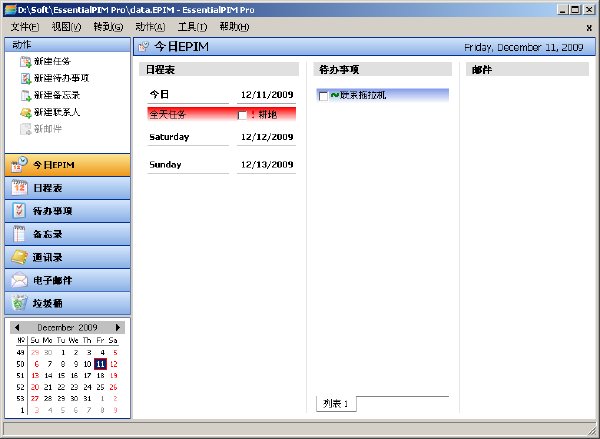Open the 转到(G) menu
Viewport: 600px width, 439px height.
(x=109, y=27)
